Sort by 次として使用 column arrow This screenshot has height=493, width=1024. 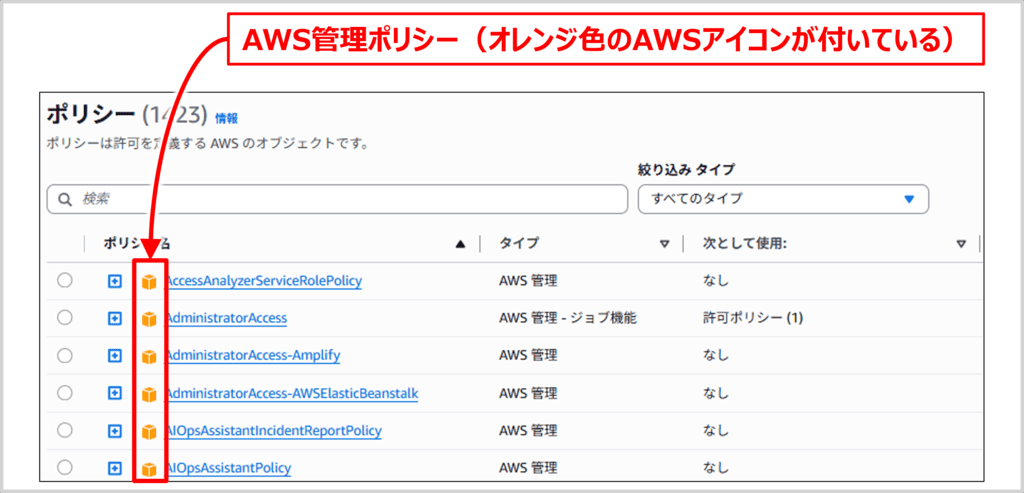point(961,244)
